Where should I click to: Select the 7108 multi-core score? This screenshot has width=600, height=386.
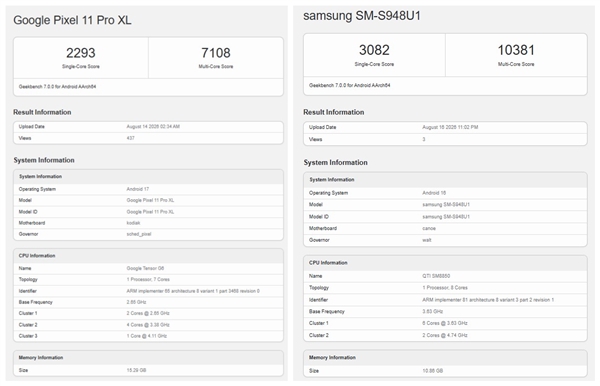tap(216, 53)
